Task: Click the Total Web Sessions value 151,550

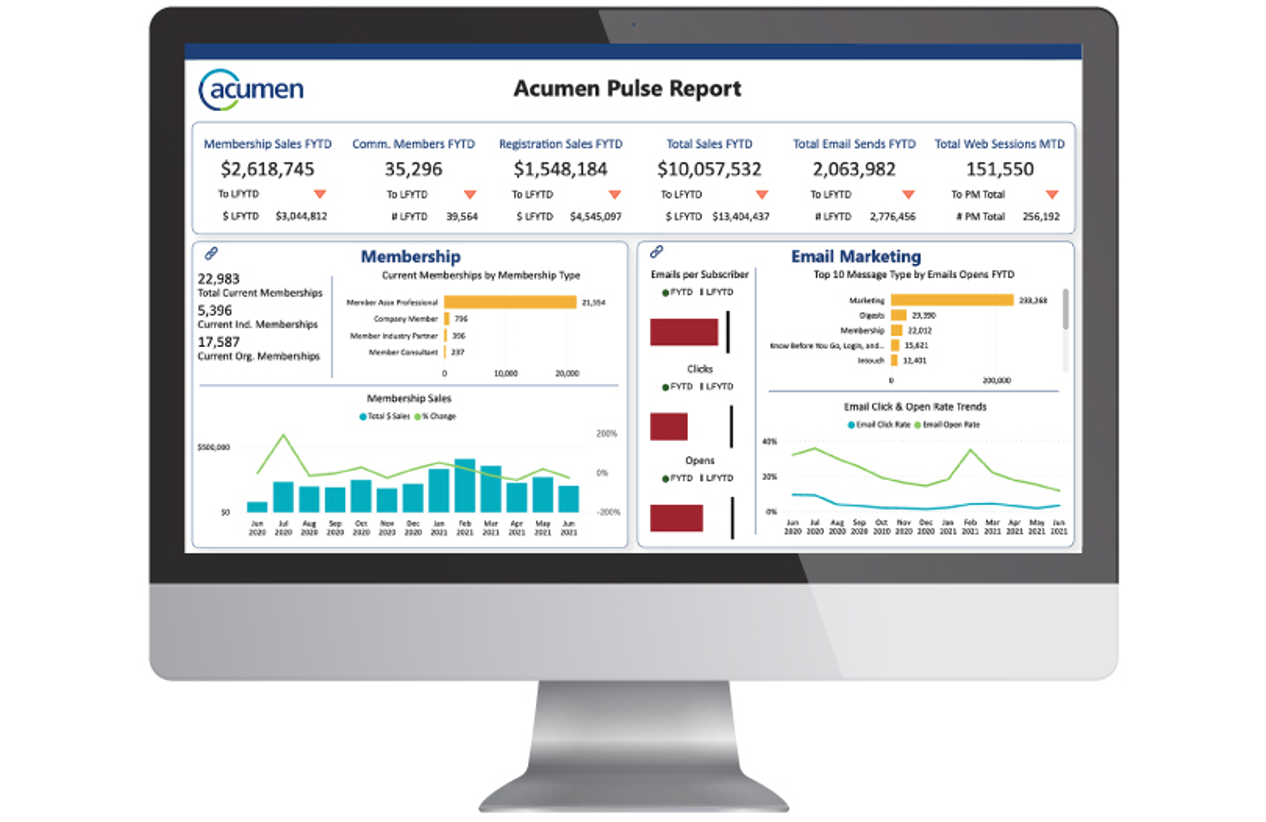Action: (999, 169)
